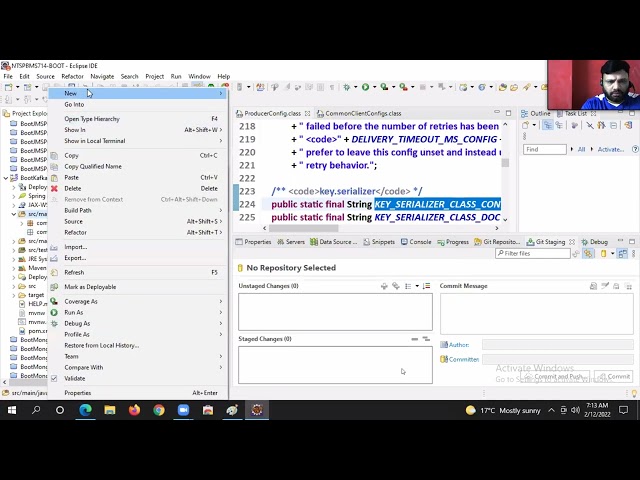Open the Navigate menu in menu bar
640x480 pixels.
click(102, 76)
